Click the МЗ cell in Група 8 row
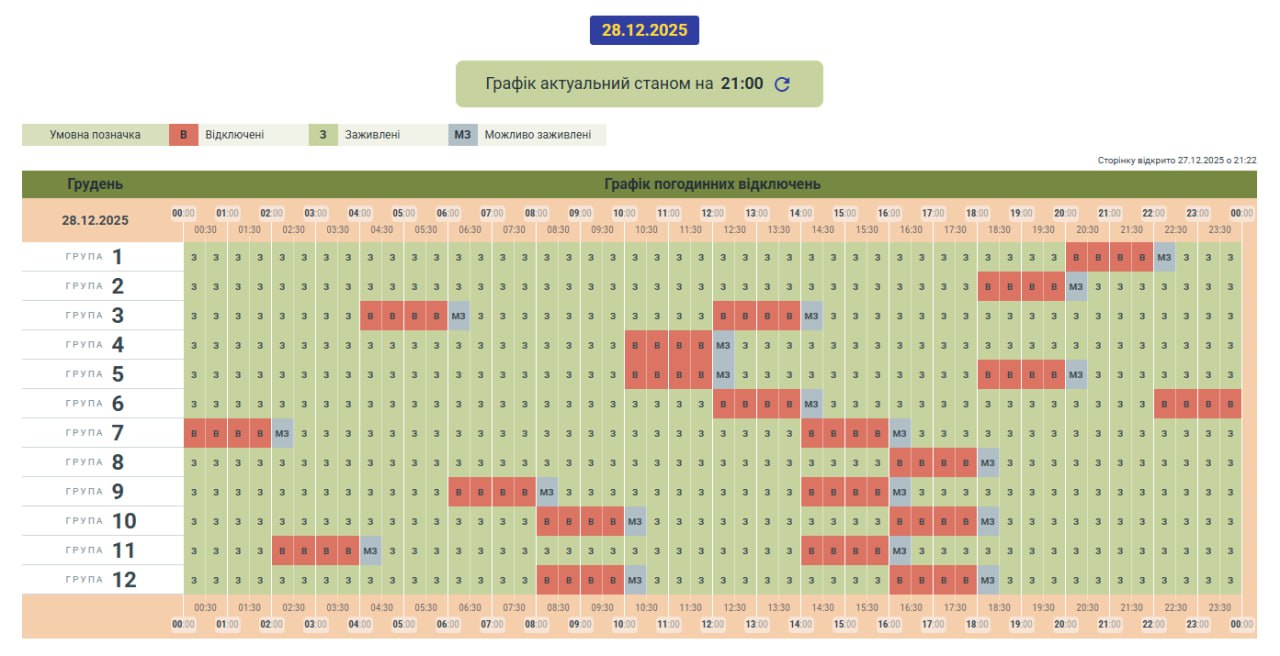The image size is (1280, 656). (x=988, y=463)
